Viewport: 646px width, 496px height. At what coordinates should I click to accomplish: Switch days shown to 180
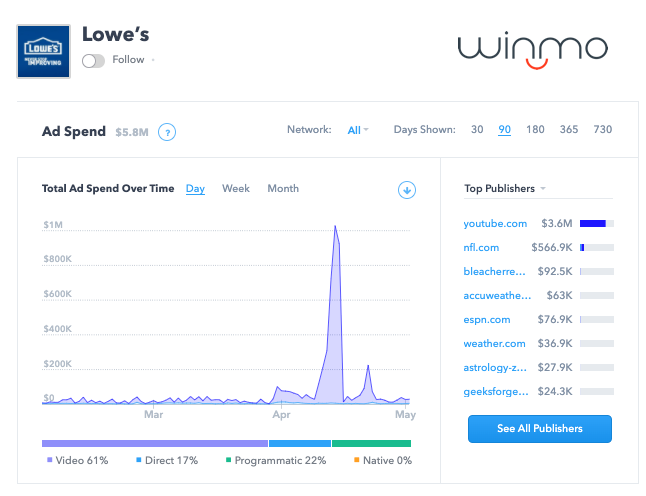tap(535, 129)
